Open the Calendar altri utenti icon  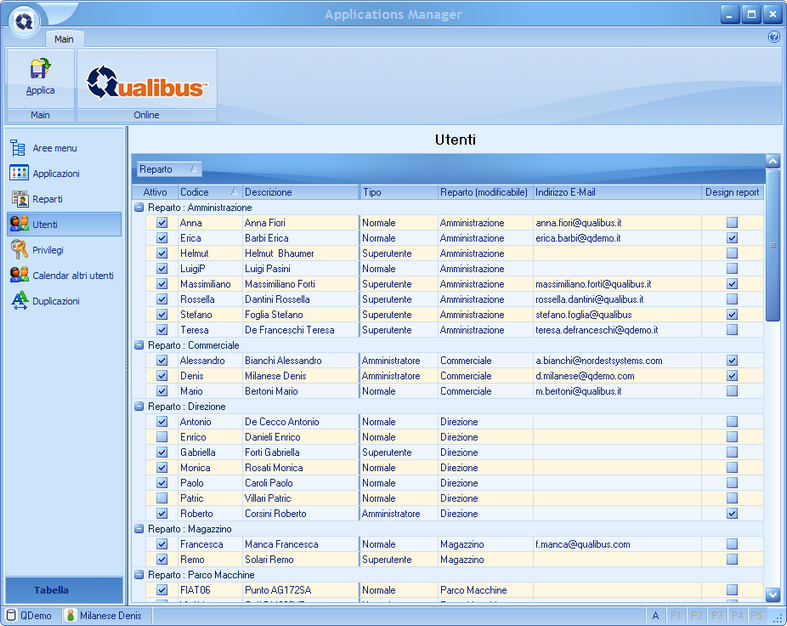18,275
